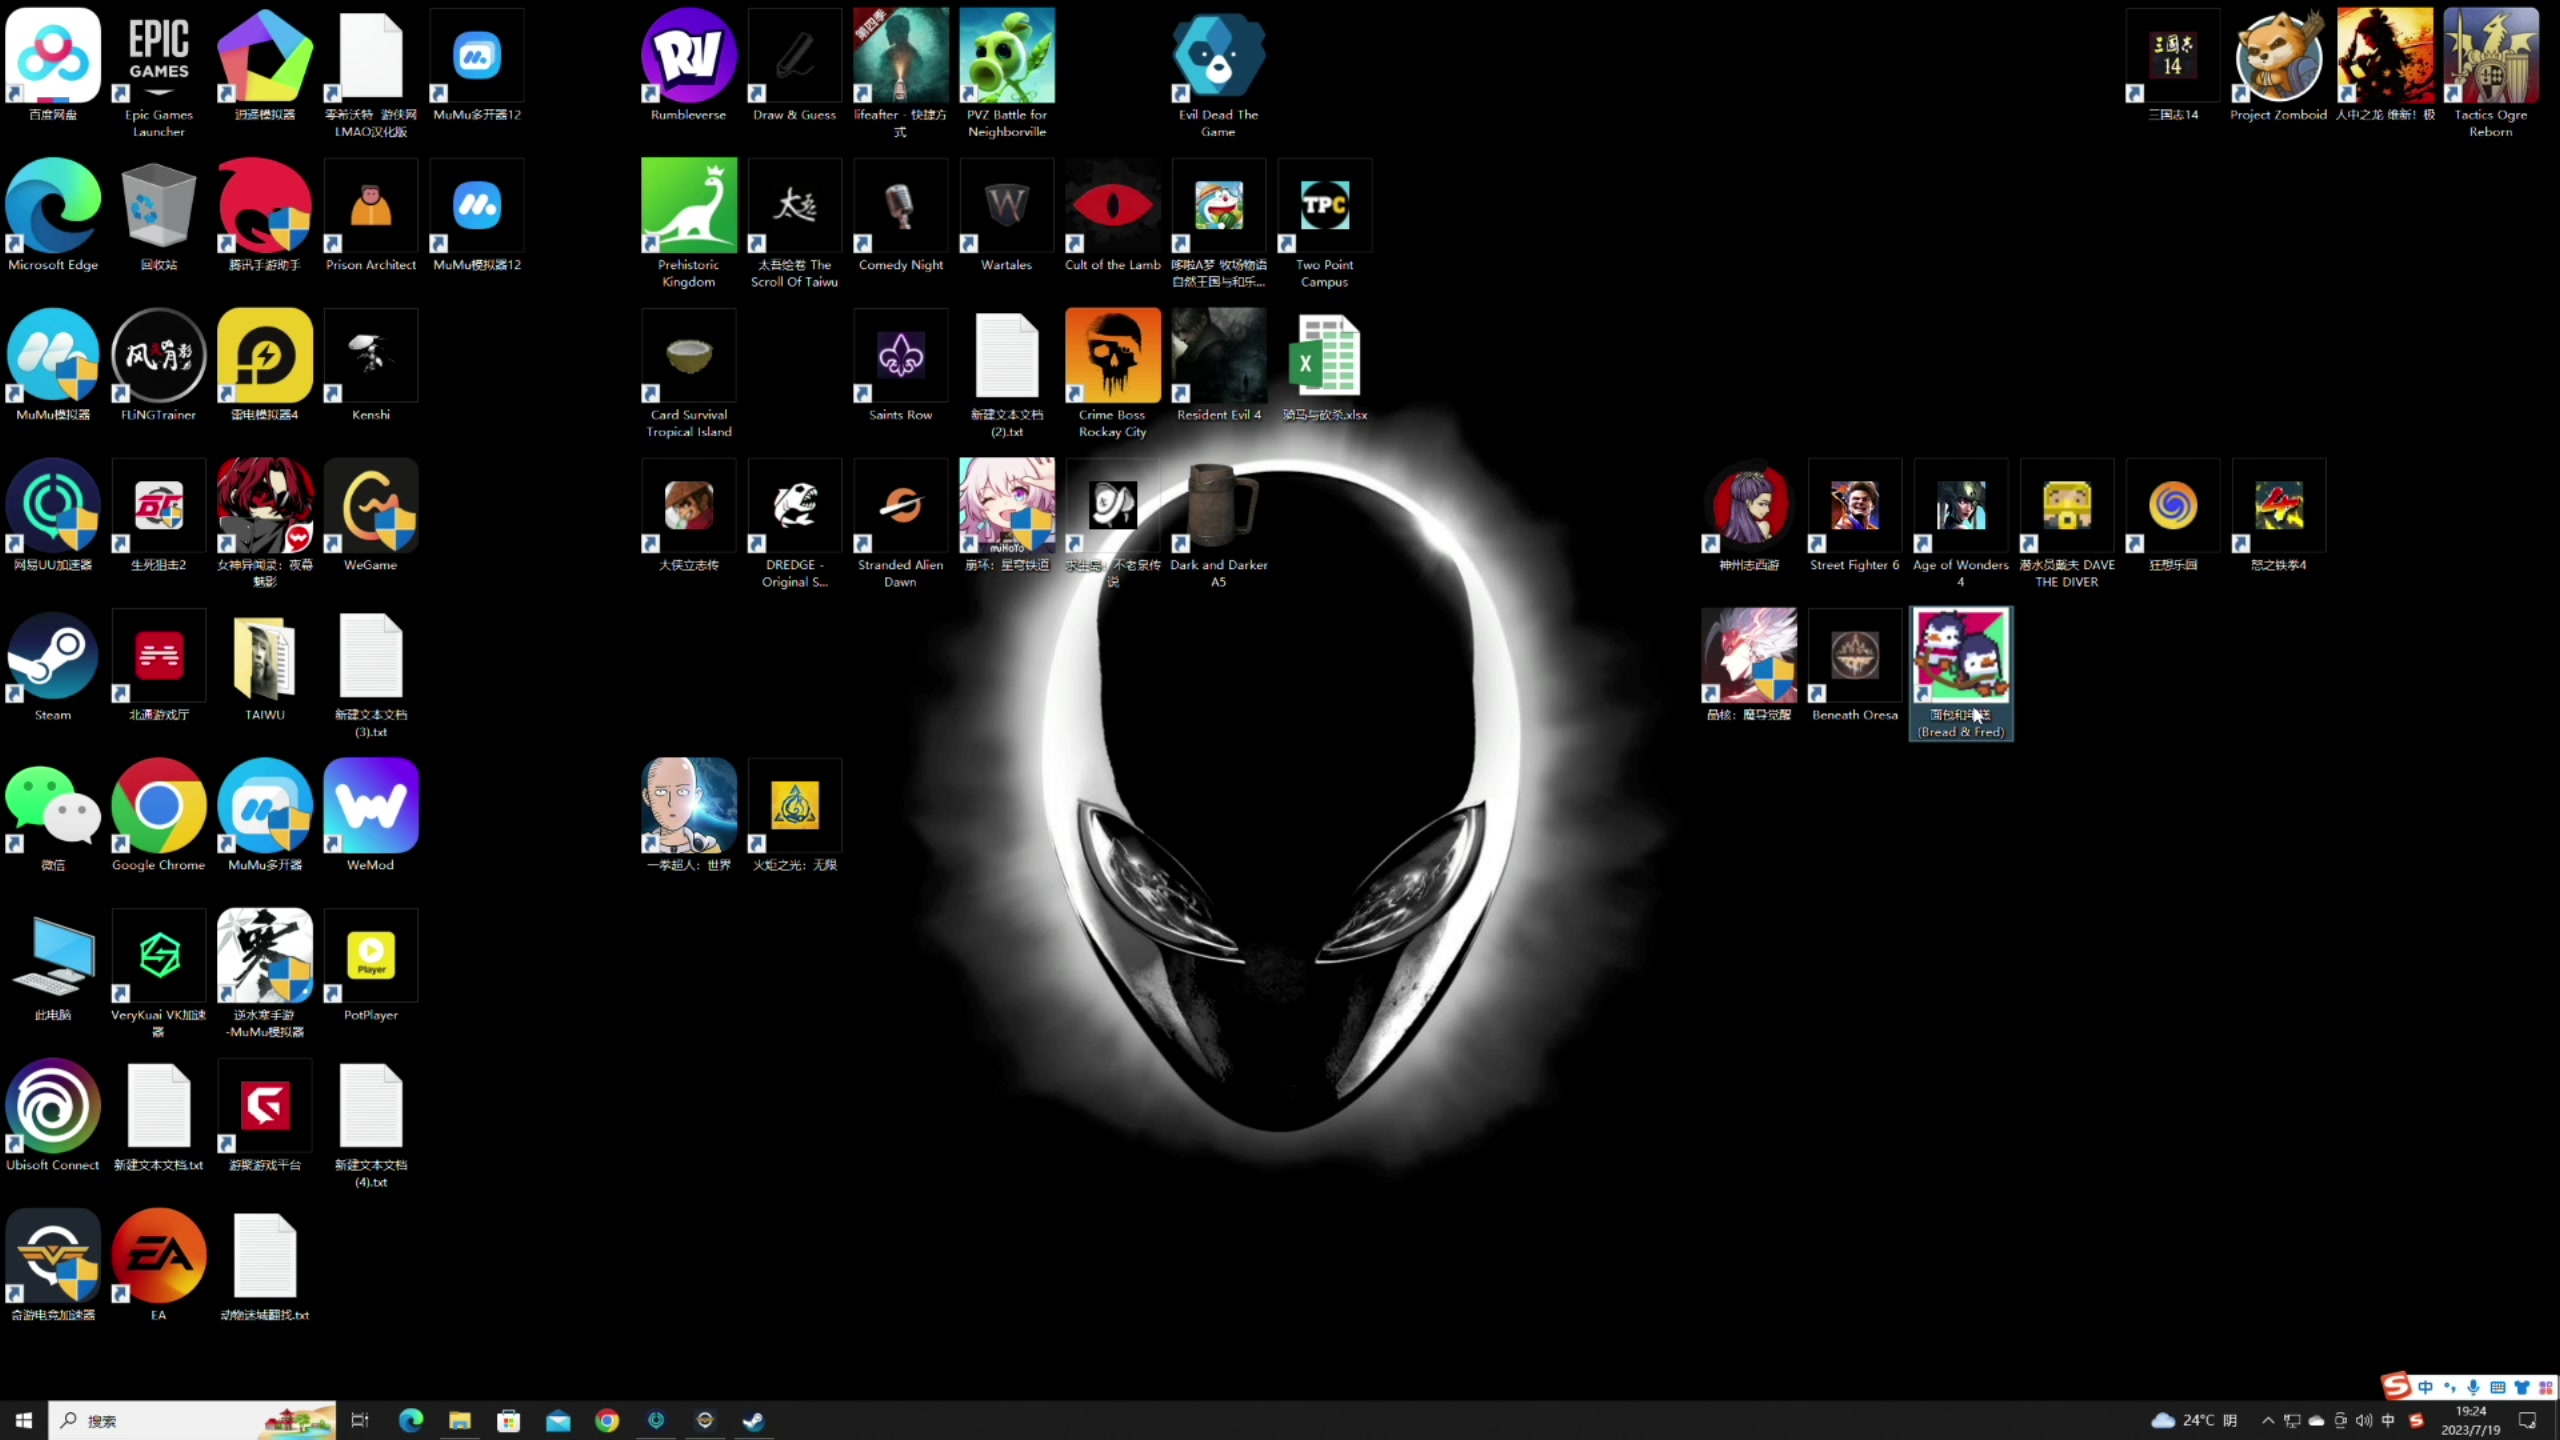Open the Mail app on the taskbar

click(558, 1420)
